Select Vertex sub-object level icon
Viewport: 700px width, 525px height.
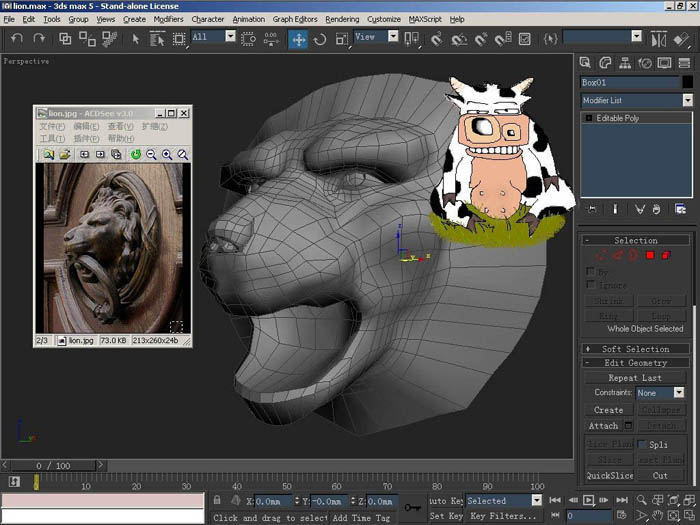(x=601, y=255)
